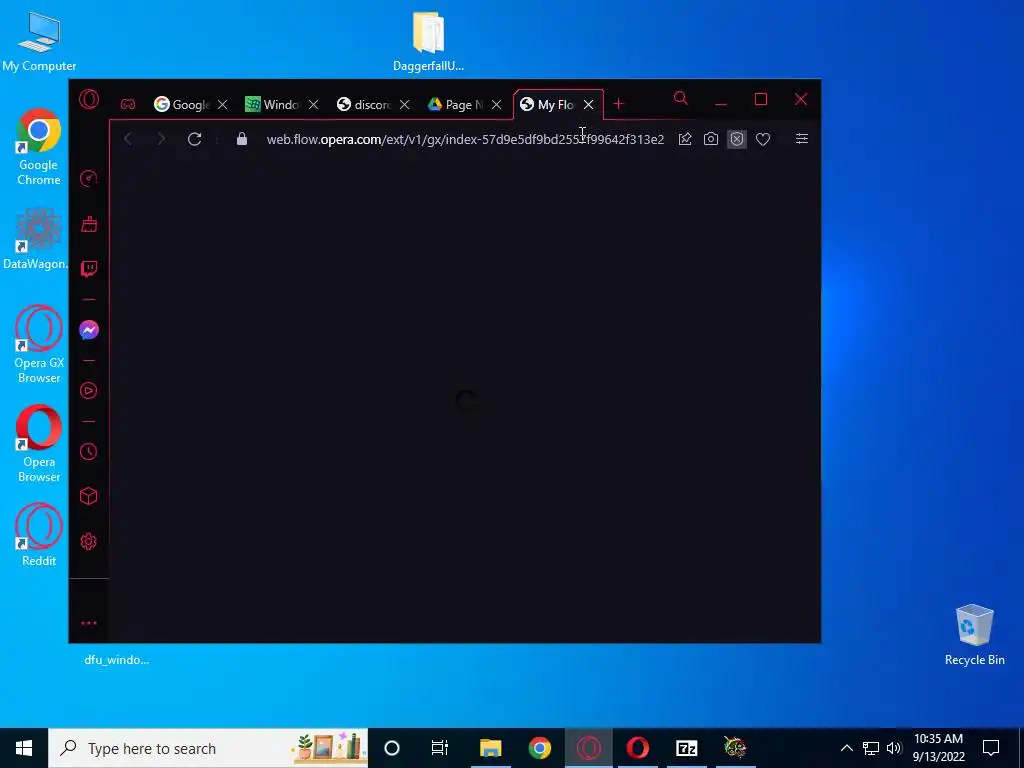Close the Page N Drive tab

point(496,104)
